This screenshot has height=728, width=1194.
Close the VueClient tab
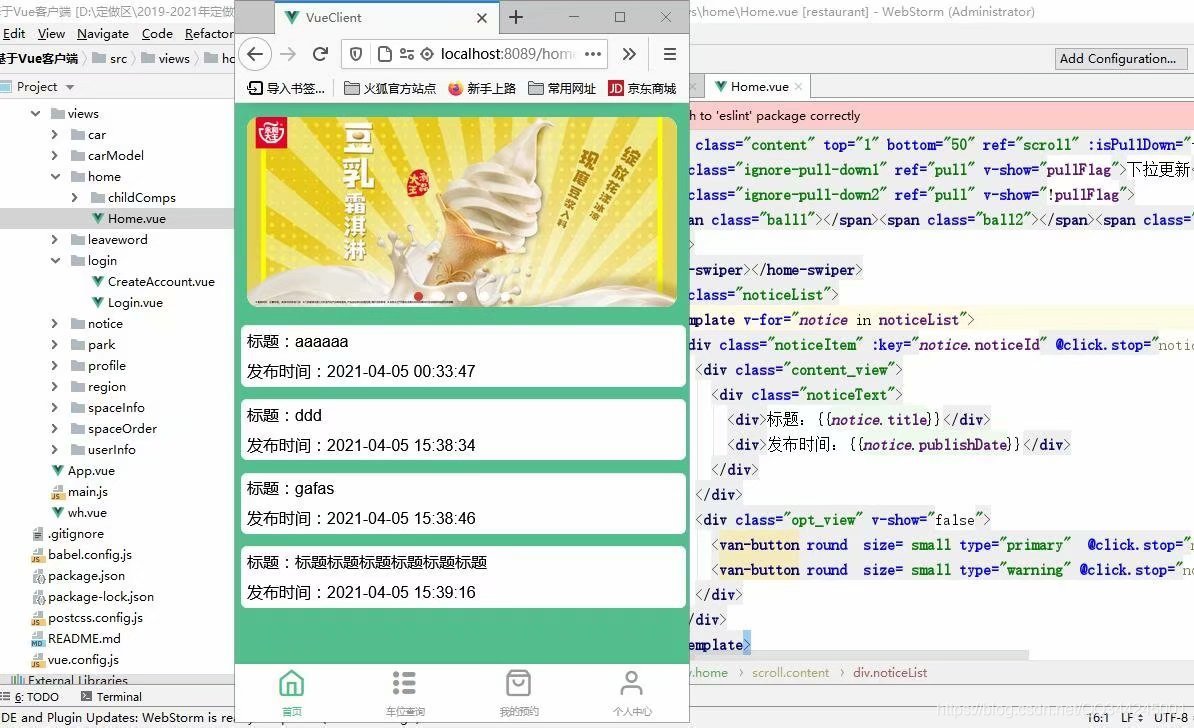click(482, 18)
